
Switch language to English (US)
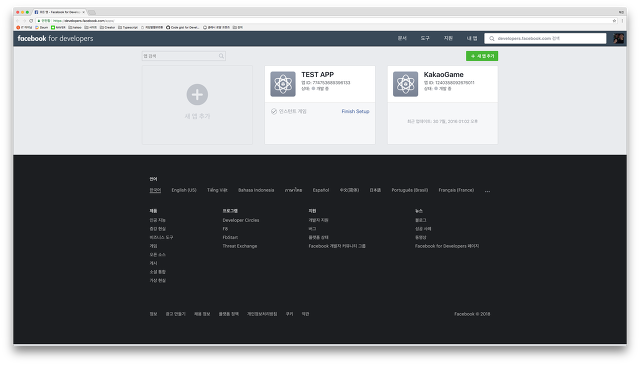pos(184,190)
